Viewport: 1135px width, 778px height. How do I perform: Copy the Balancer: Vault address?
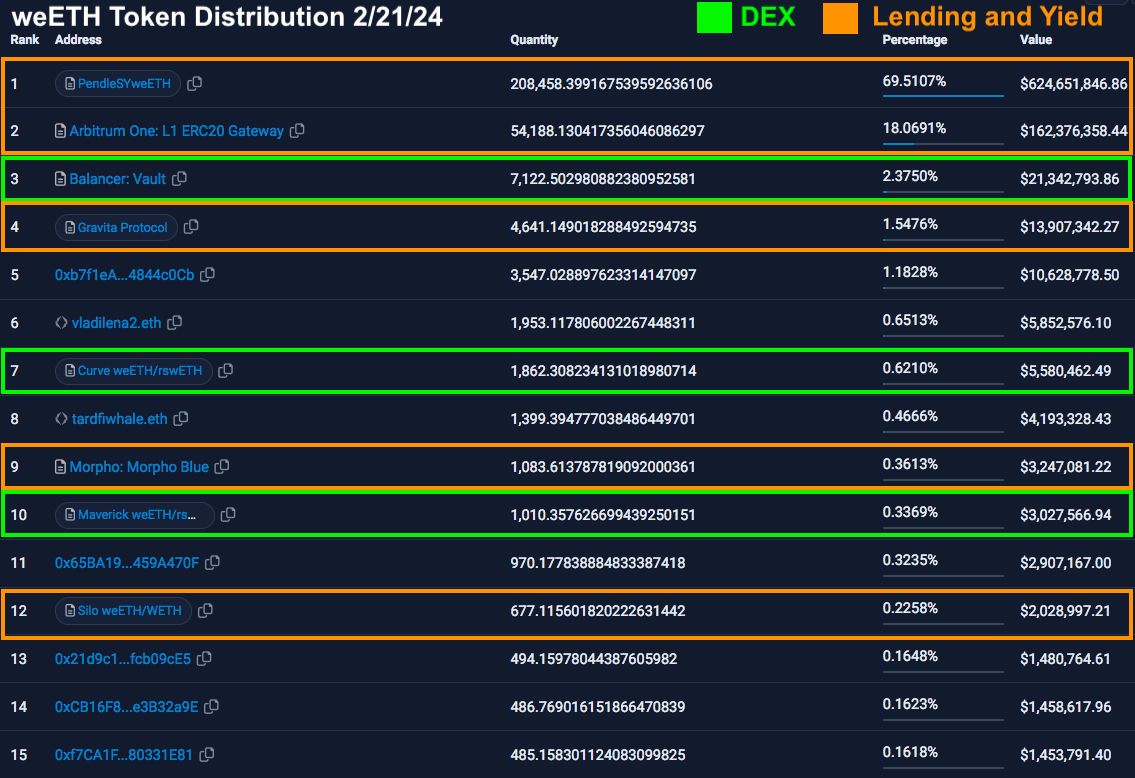click(179, 179)
